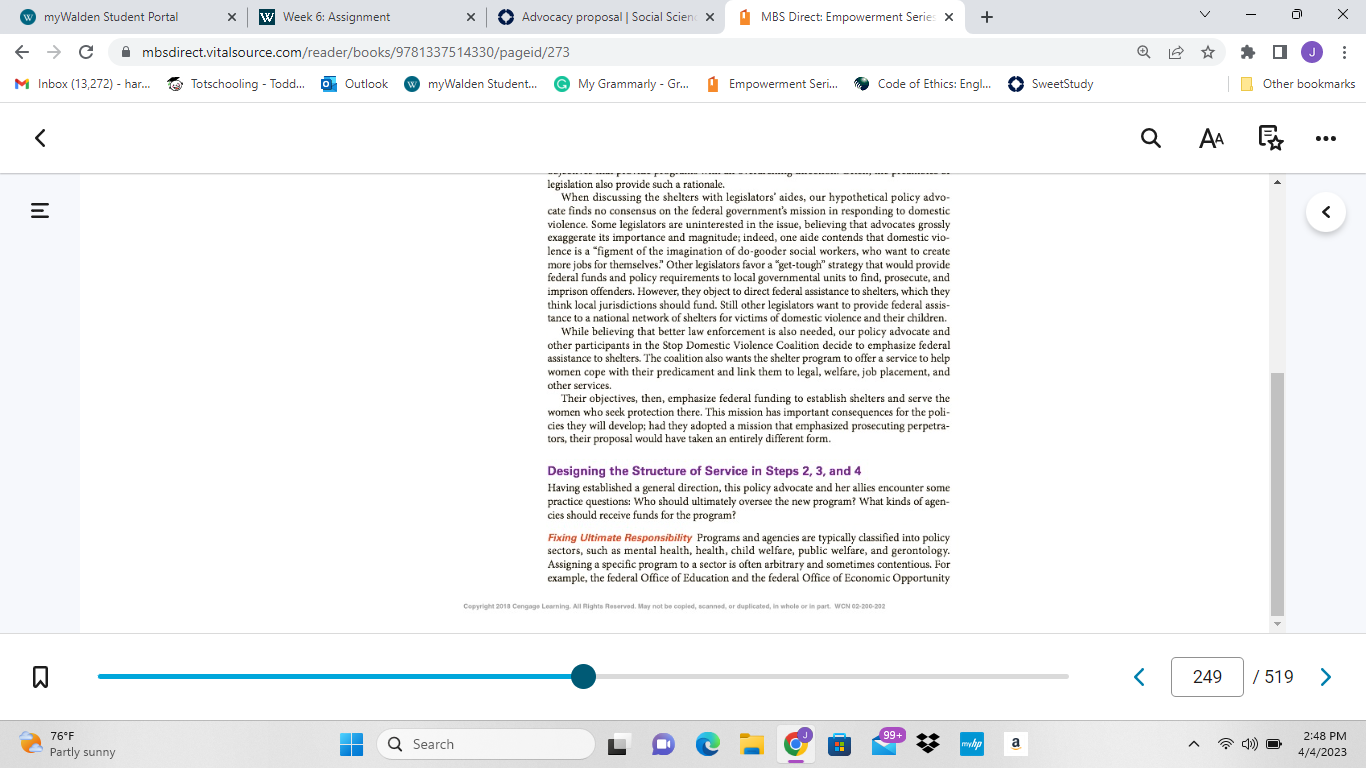Click the page number field showing 249
Viewport: 1366px width, 768px height.
click(x=1207, y=677)
